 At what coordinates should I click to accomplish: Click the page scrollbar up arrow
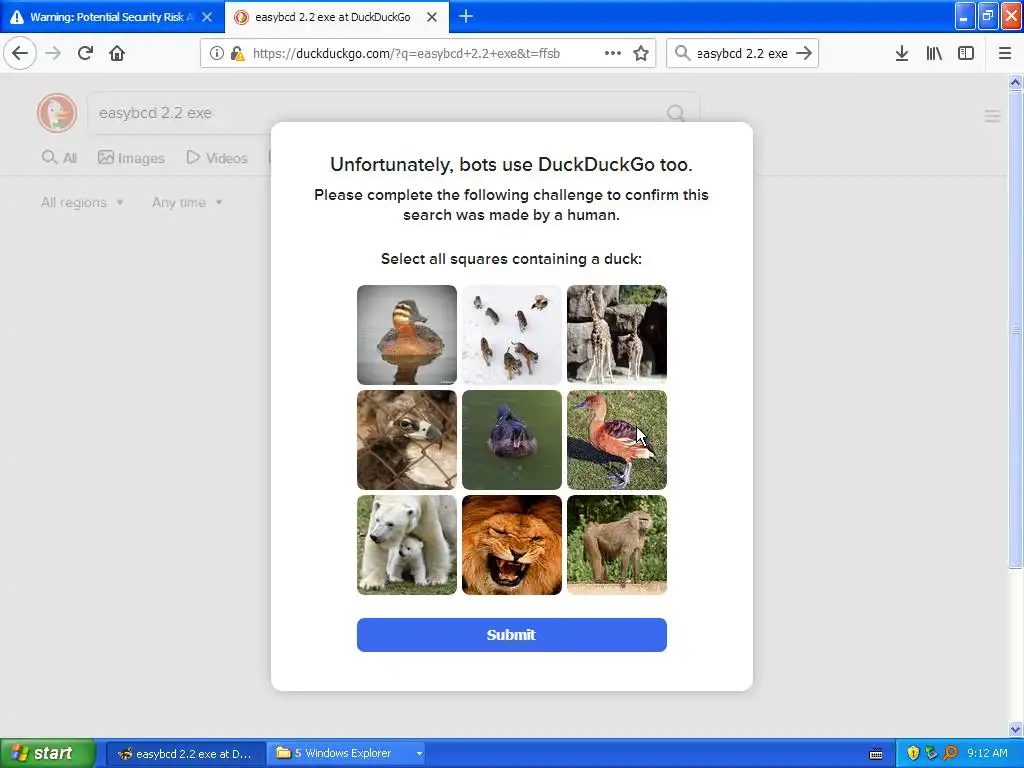click(x=1015, y=82)
